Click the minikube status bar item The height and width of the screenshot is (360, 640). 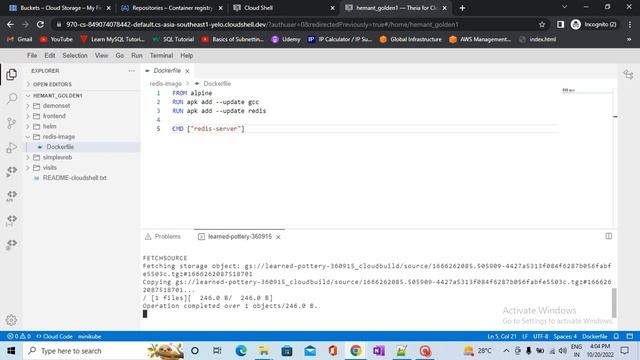point(89,336)
